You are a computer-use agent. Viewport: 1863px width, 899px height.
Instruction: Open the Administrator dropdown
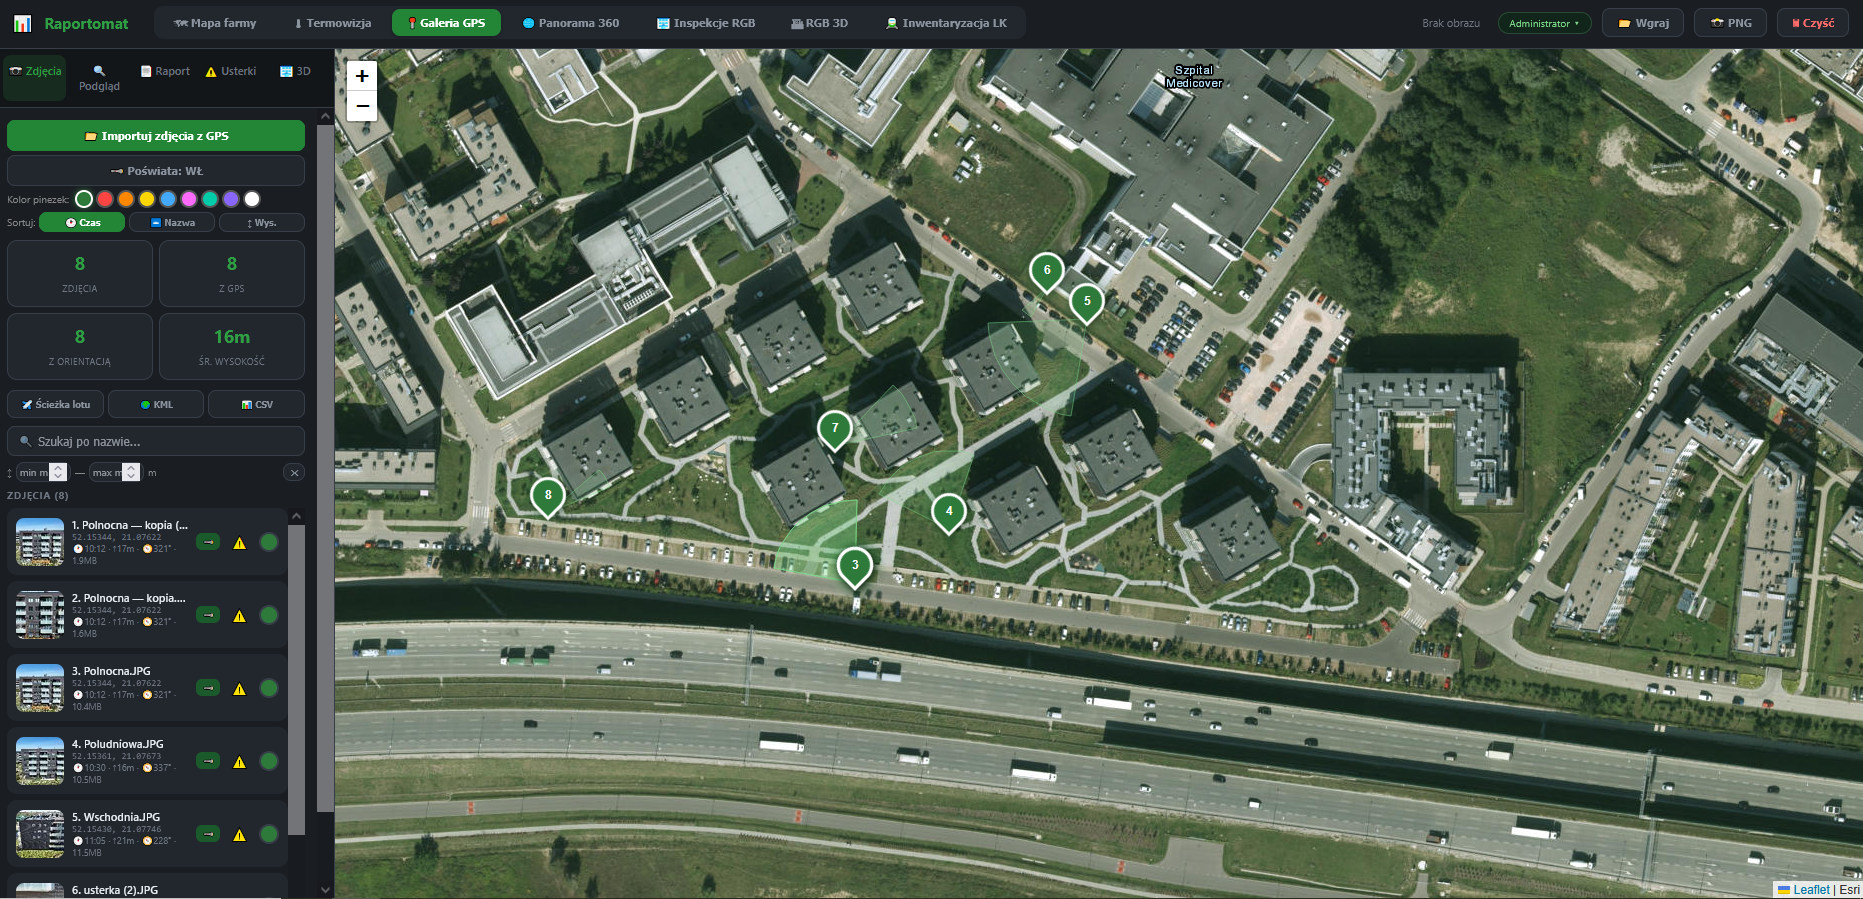tap(1544, 23)
